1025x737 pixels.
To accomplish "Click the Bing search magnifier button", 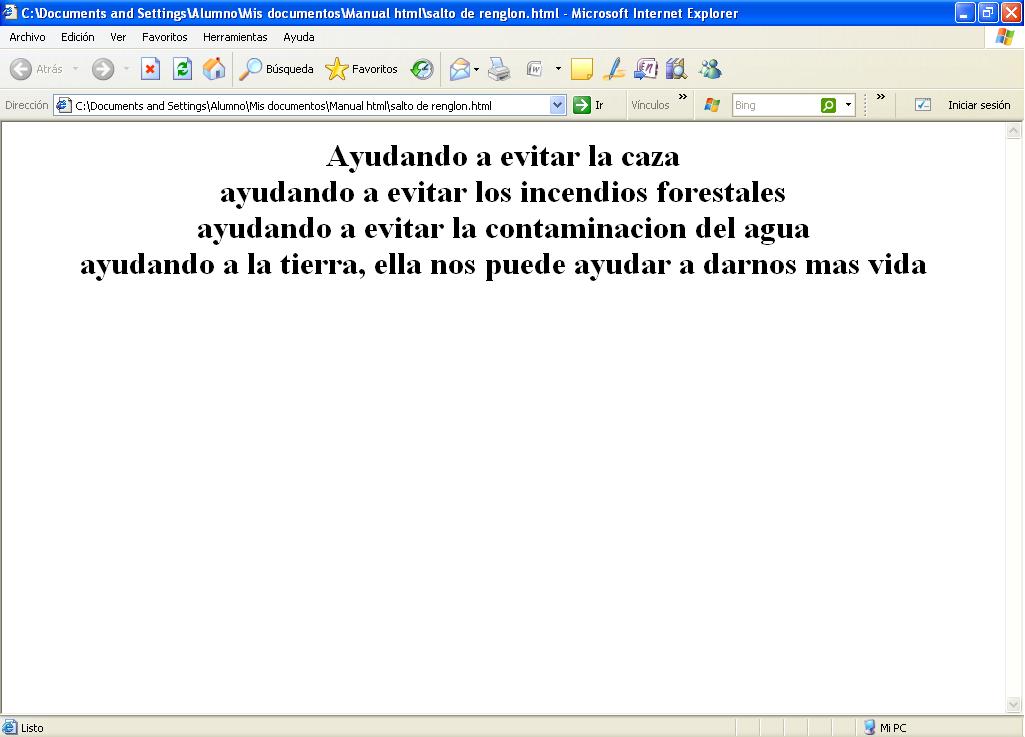I will 827,104.
